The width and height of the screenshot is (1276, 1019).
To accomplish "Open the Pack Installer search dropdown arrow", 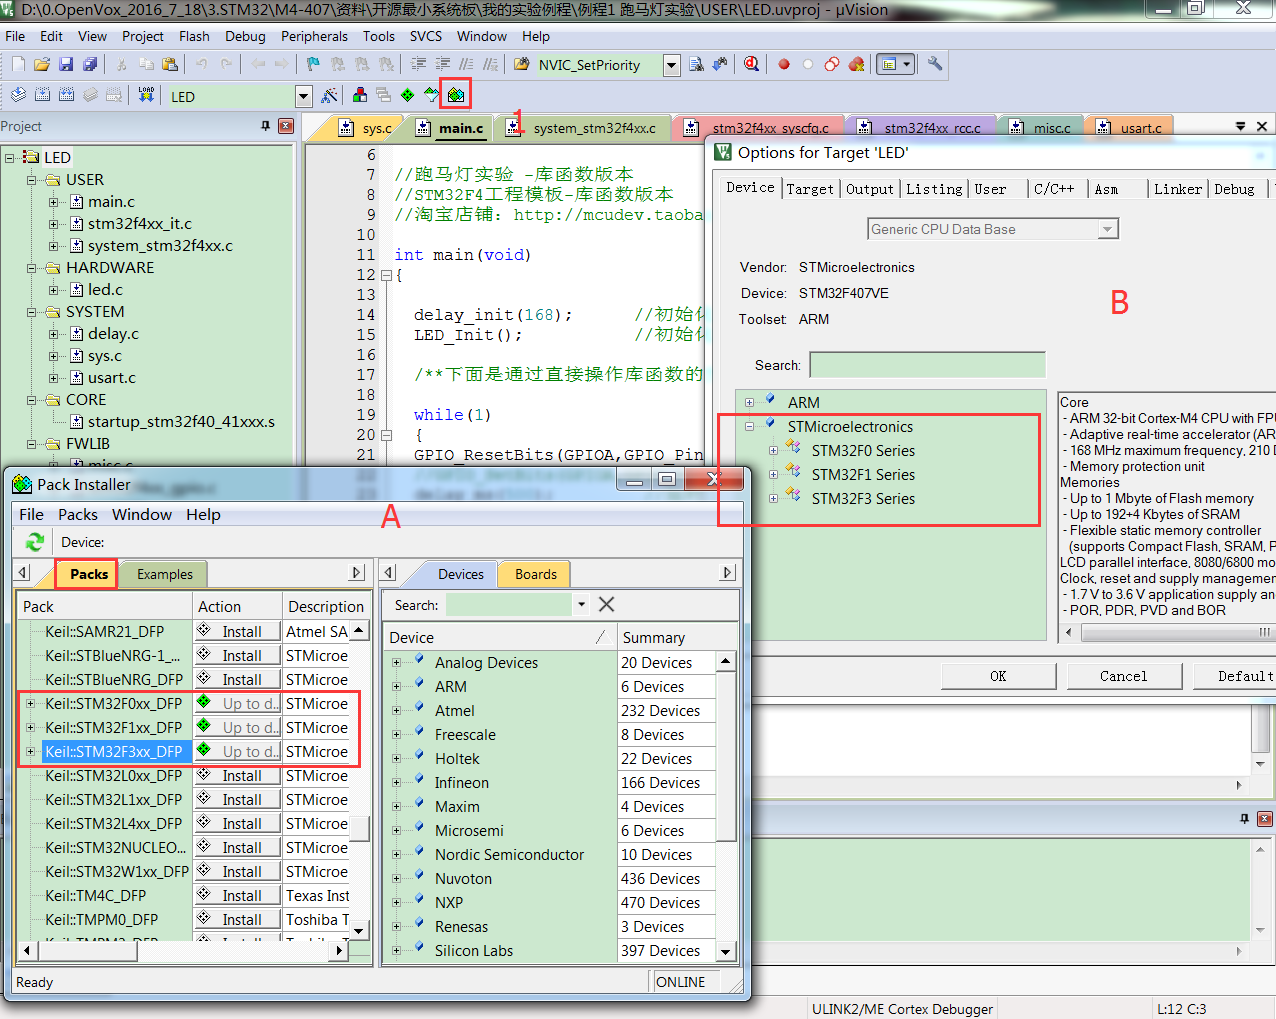I will 581,604.
